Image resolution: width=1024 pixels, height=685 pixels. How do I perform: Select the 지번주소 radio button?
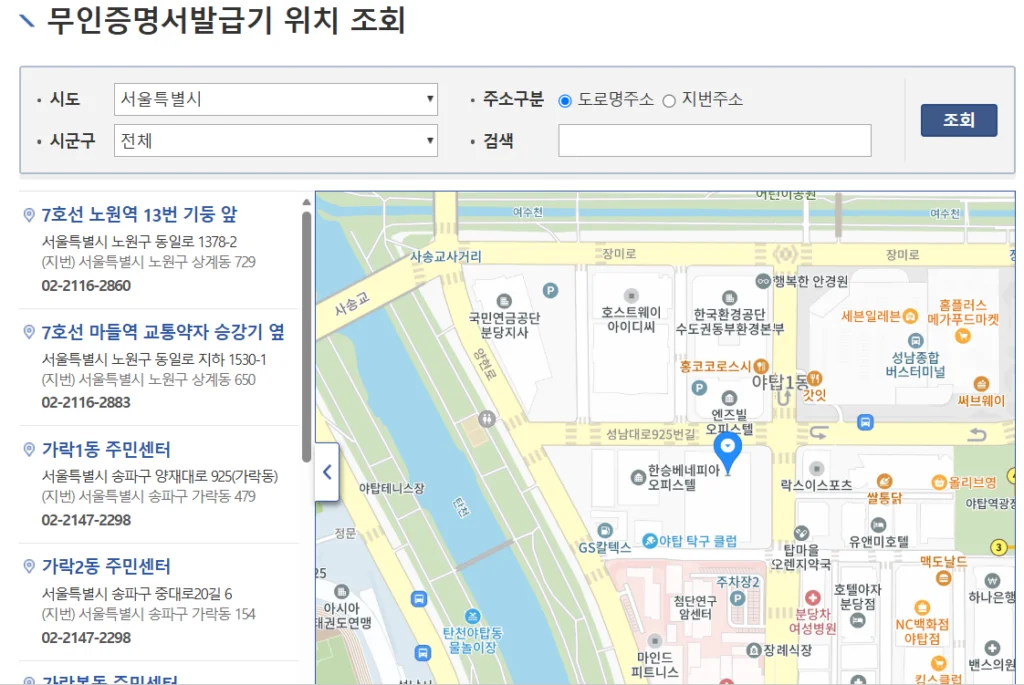(x=669, y=101)
